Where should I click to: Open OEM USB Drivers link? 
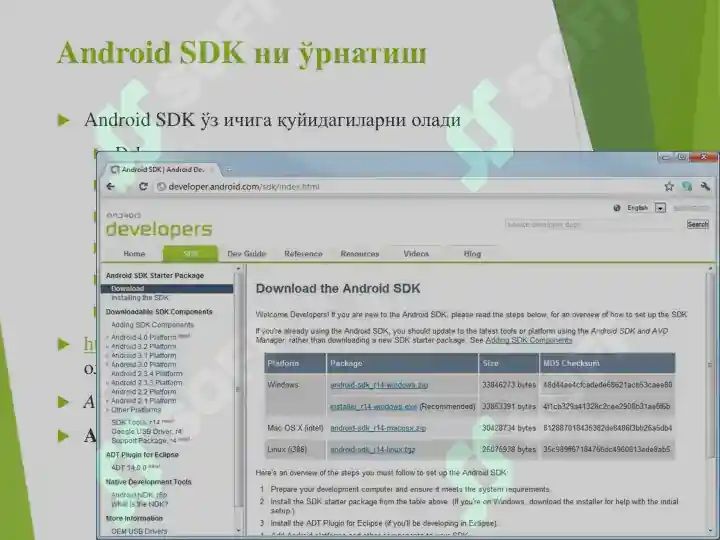[x=140, y=531]
